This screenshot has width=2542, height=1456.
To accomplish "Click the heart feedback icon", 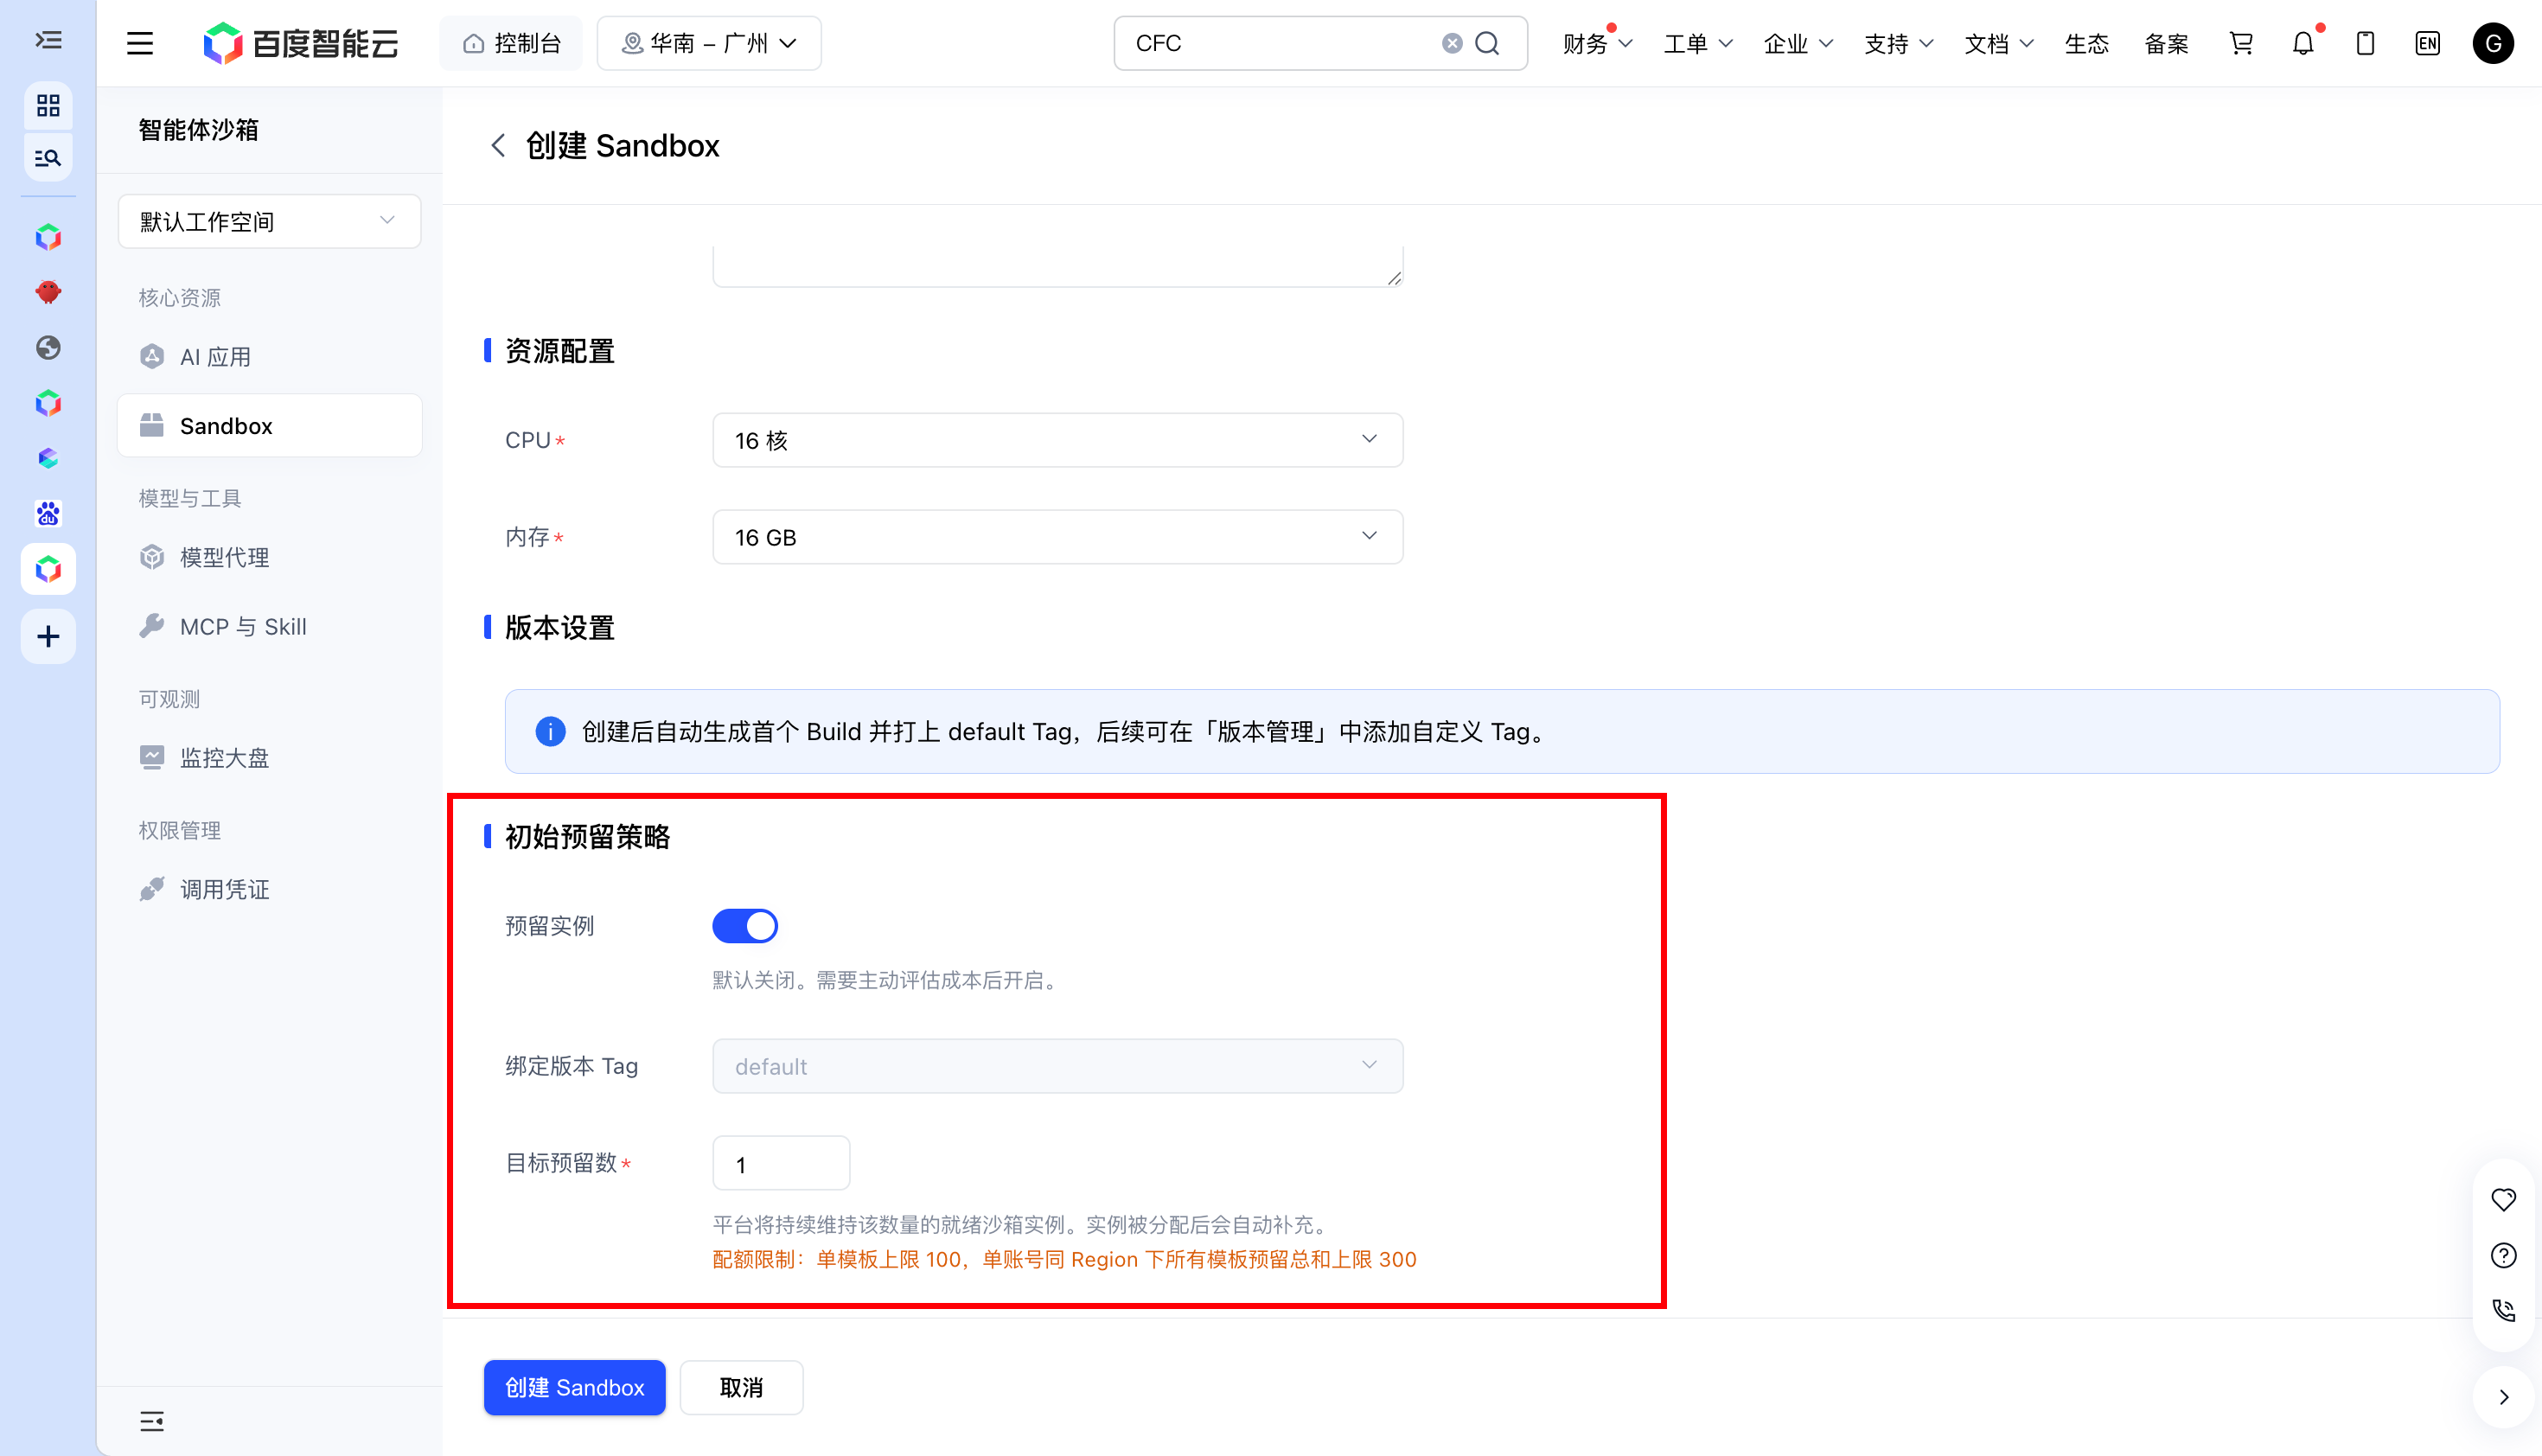I will click(x=2504, y=1199).
